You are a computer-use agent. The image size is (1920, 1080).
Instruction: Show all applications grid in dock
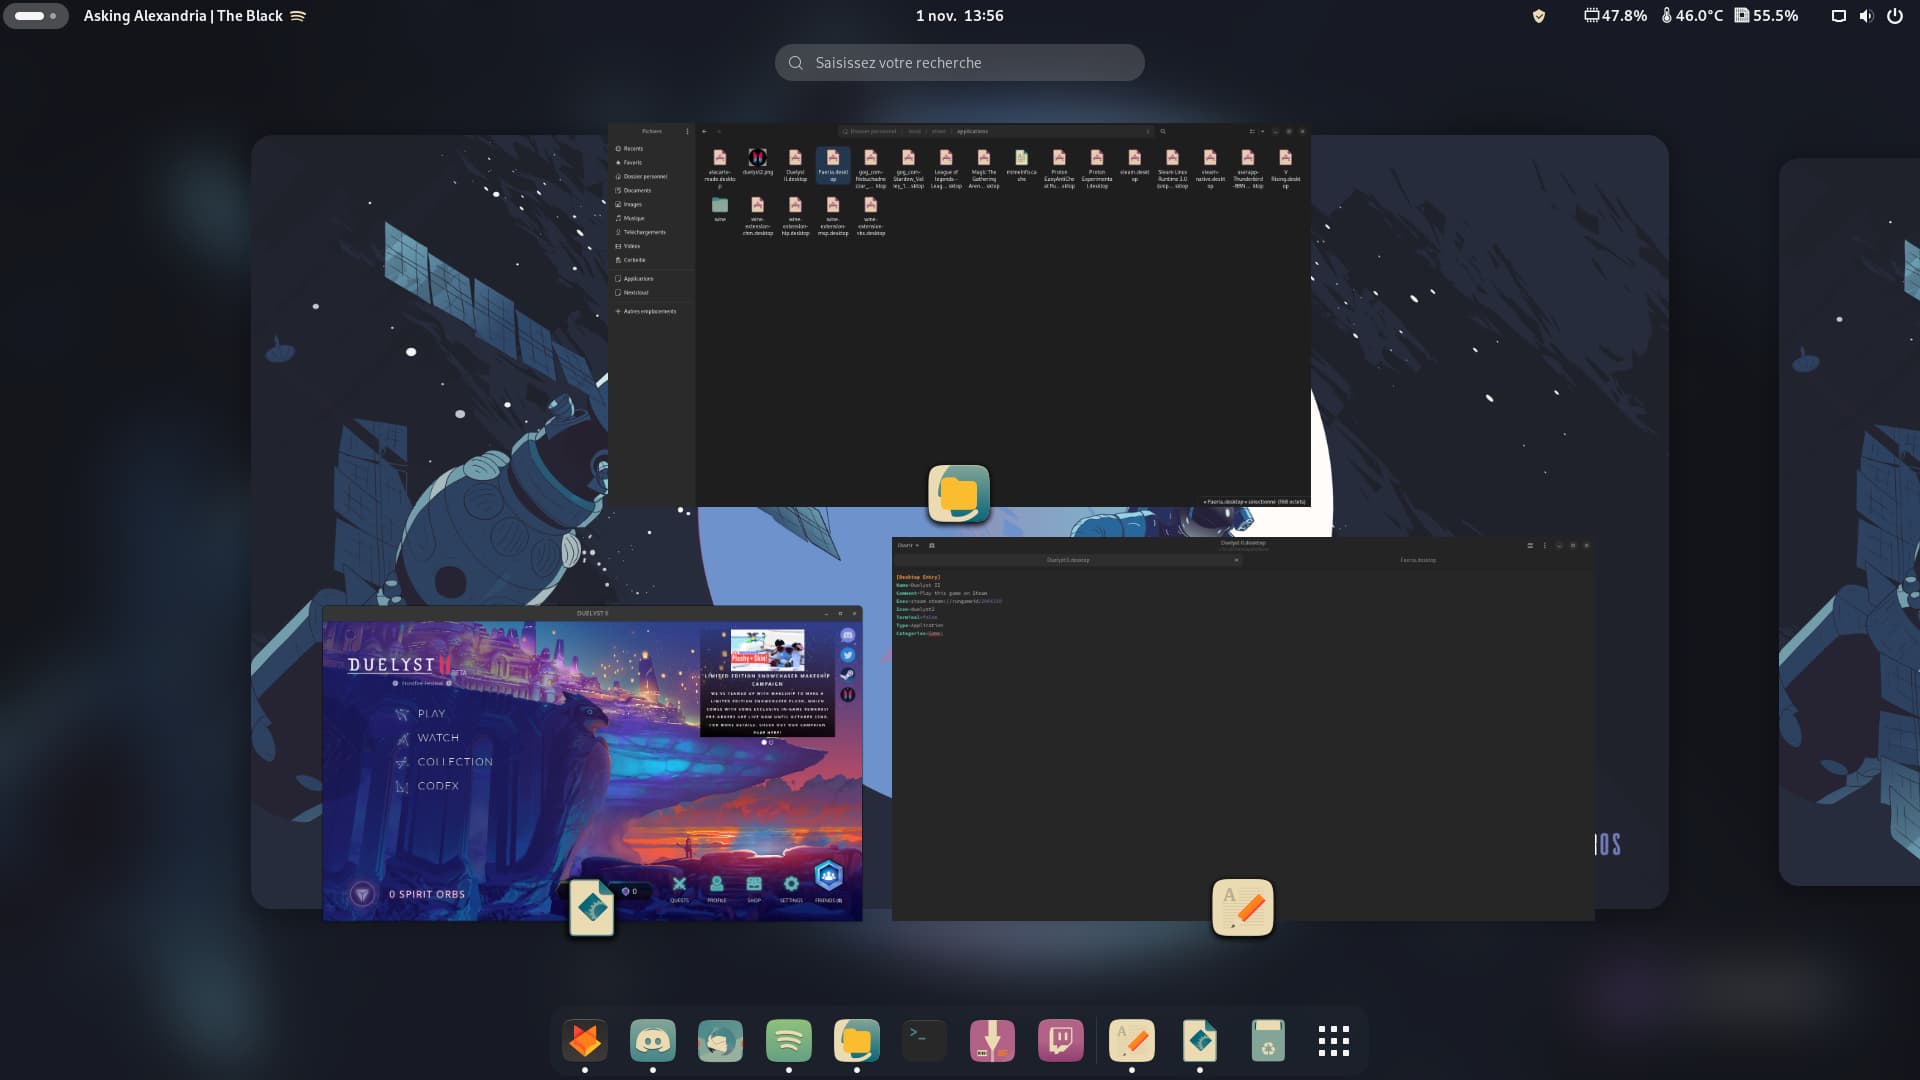pos(1334,1041)
